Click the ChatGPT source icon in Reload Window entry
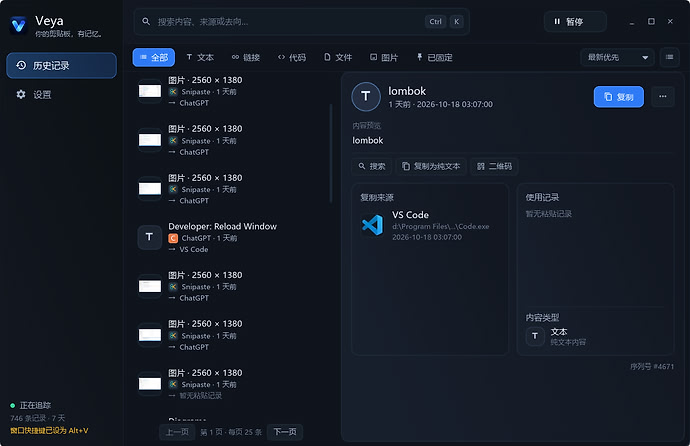 pos(173,238)
